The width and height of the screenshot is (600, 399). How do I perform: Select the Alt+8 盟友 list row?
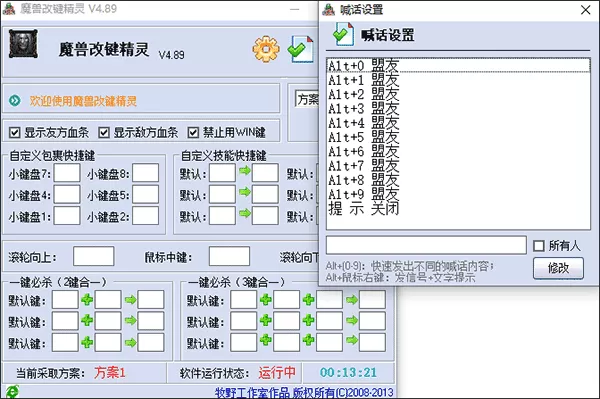coord(458,180)
